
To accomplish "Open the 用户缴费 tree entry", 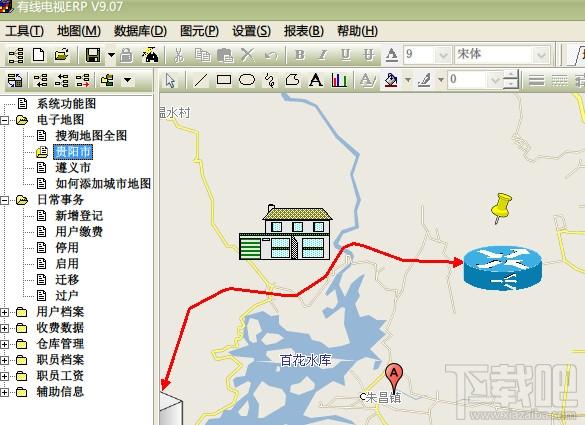I will pos(79,232).
